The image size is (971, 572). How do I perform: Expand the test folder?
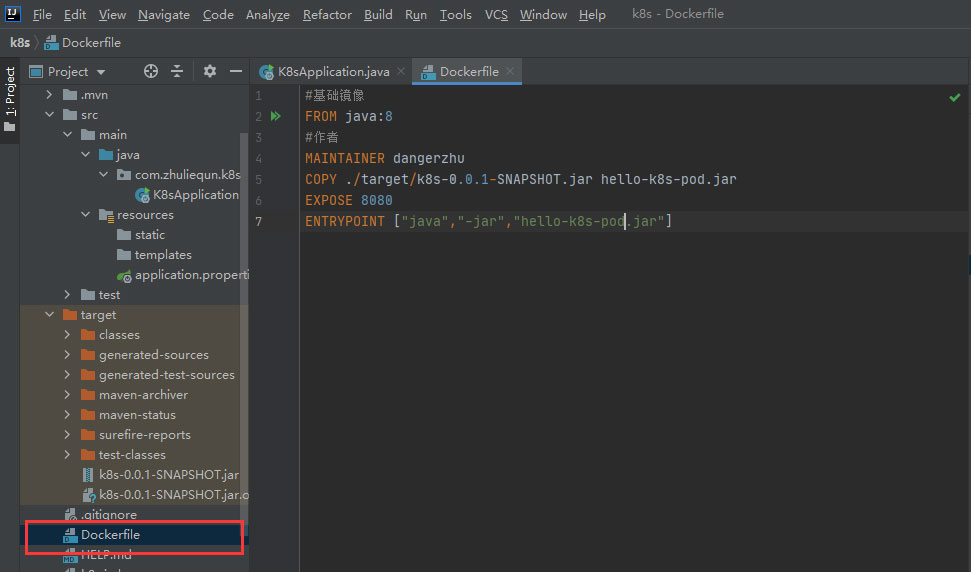pos(67,295)
